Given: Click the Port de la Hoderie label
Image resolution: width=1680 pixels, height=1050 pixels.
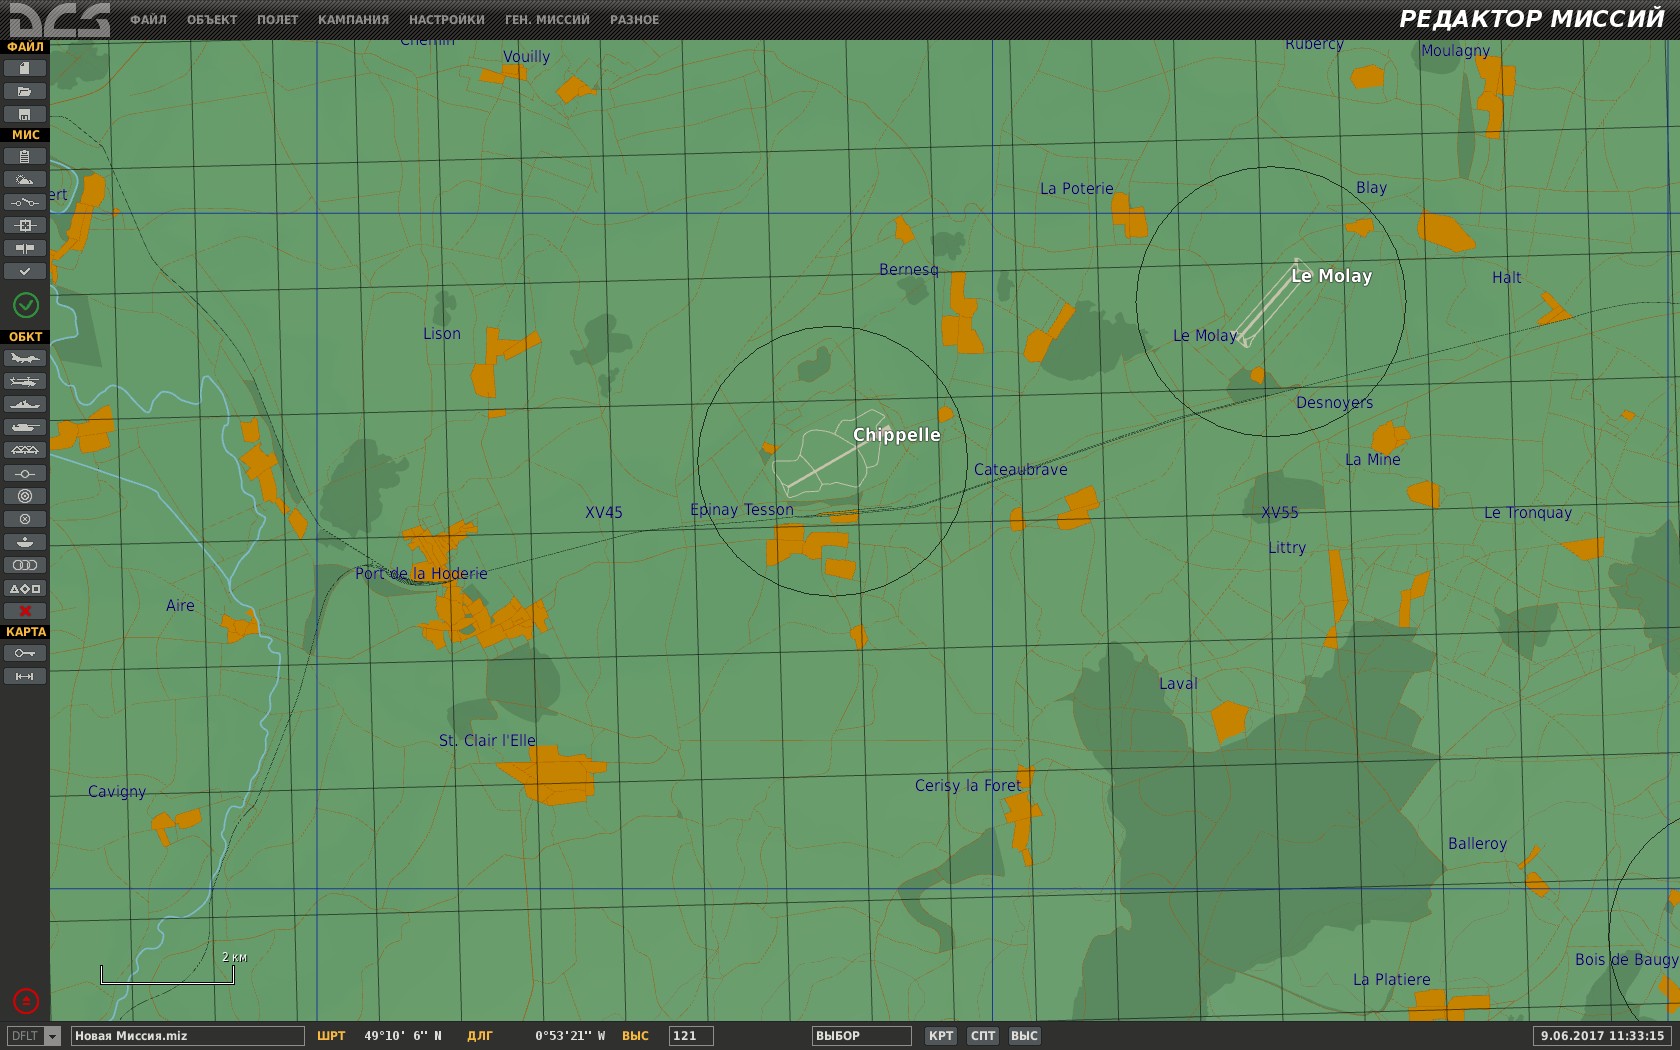Looking at the screenshot, I should click(421, 574).
